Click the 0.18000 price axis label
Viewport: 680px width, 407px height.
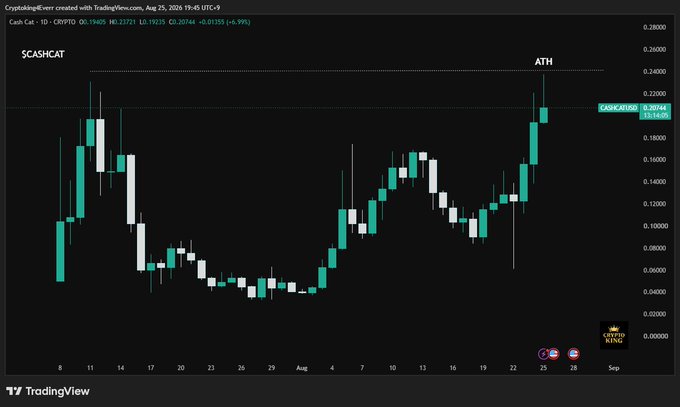click(654, 138)
